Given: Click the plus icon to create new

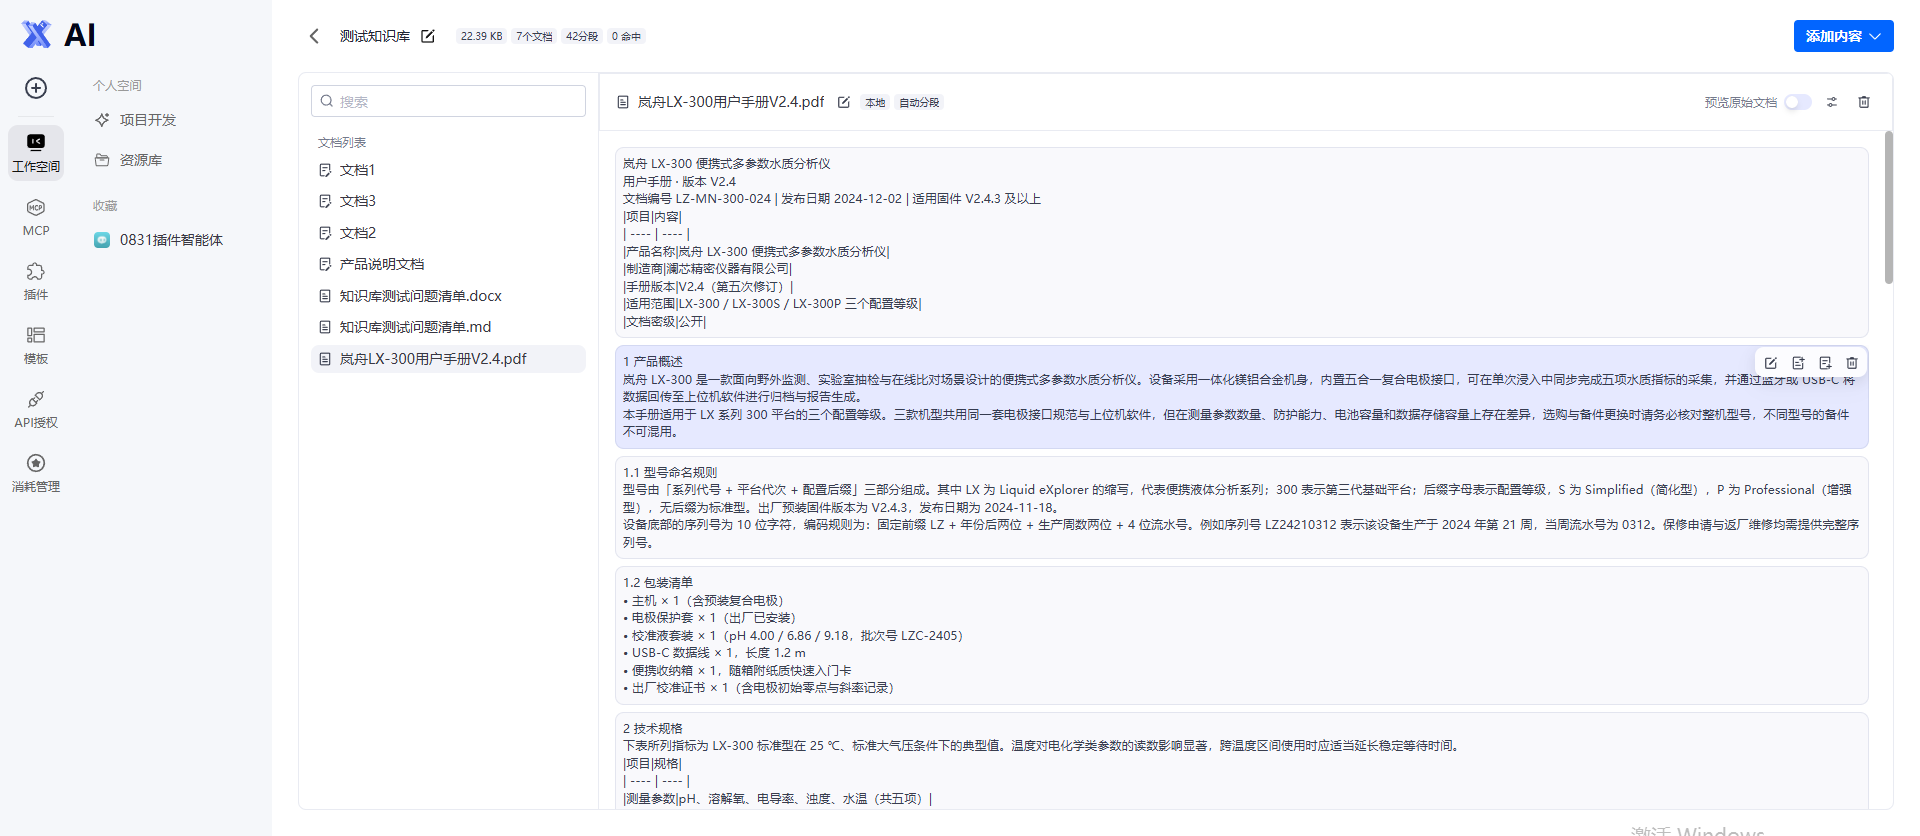Looking at the screenshot, I should click(x=36, y=88).
